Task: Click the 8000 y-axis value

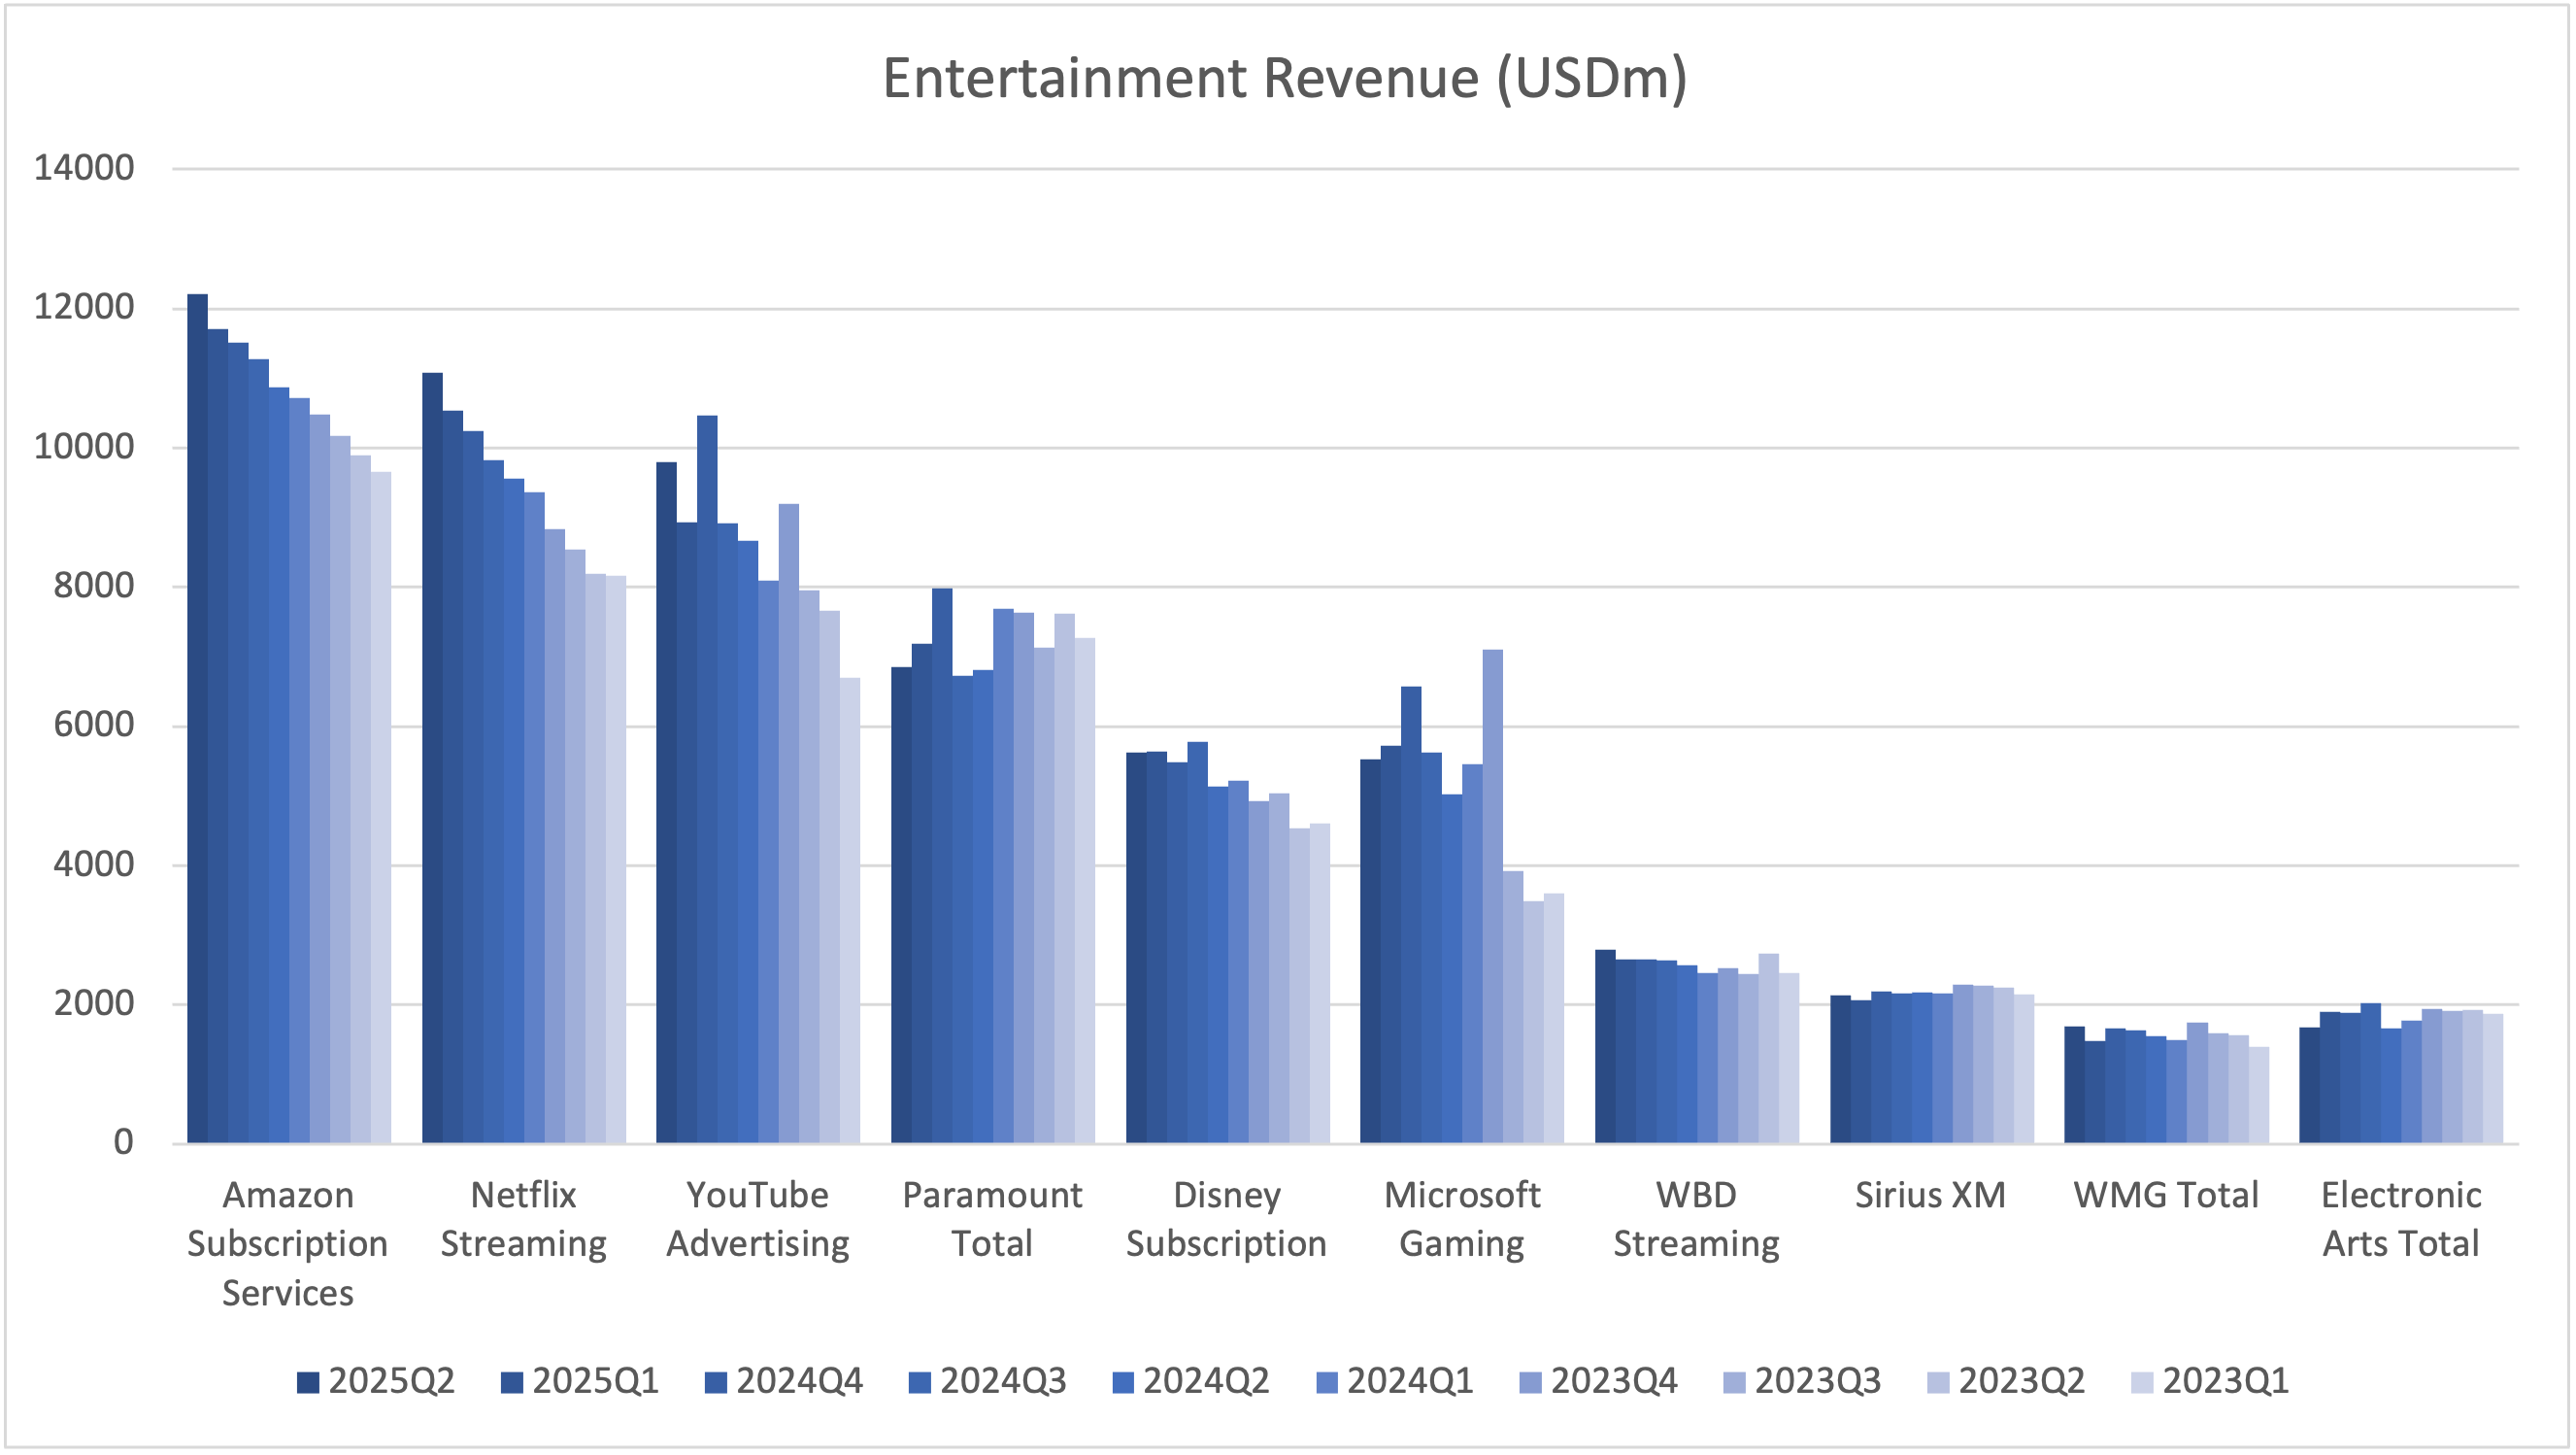Action: point(94,586)
